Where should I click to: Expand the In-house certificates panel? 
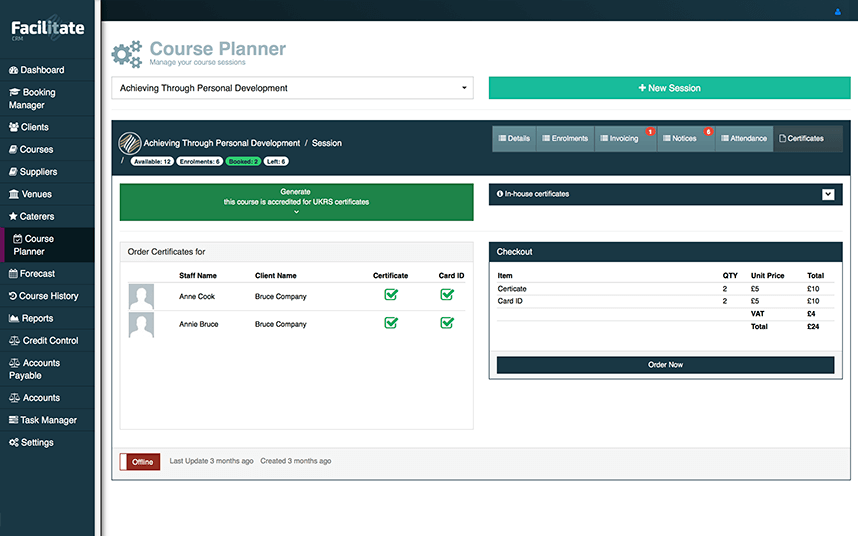[x=828, y=194]
